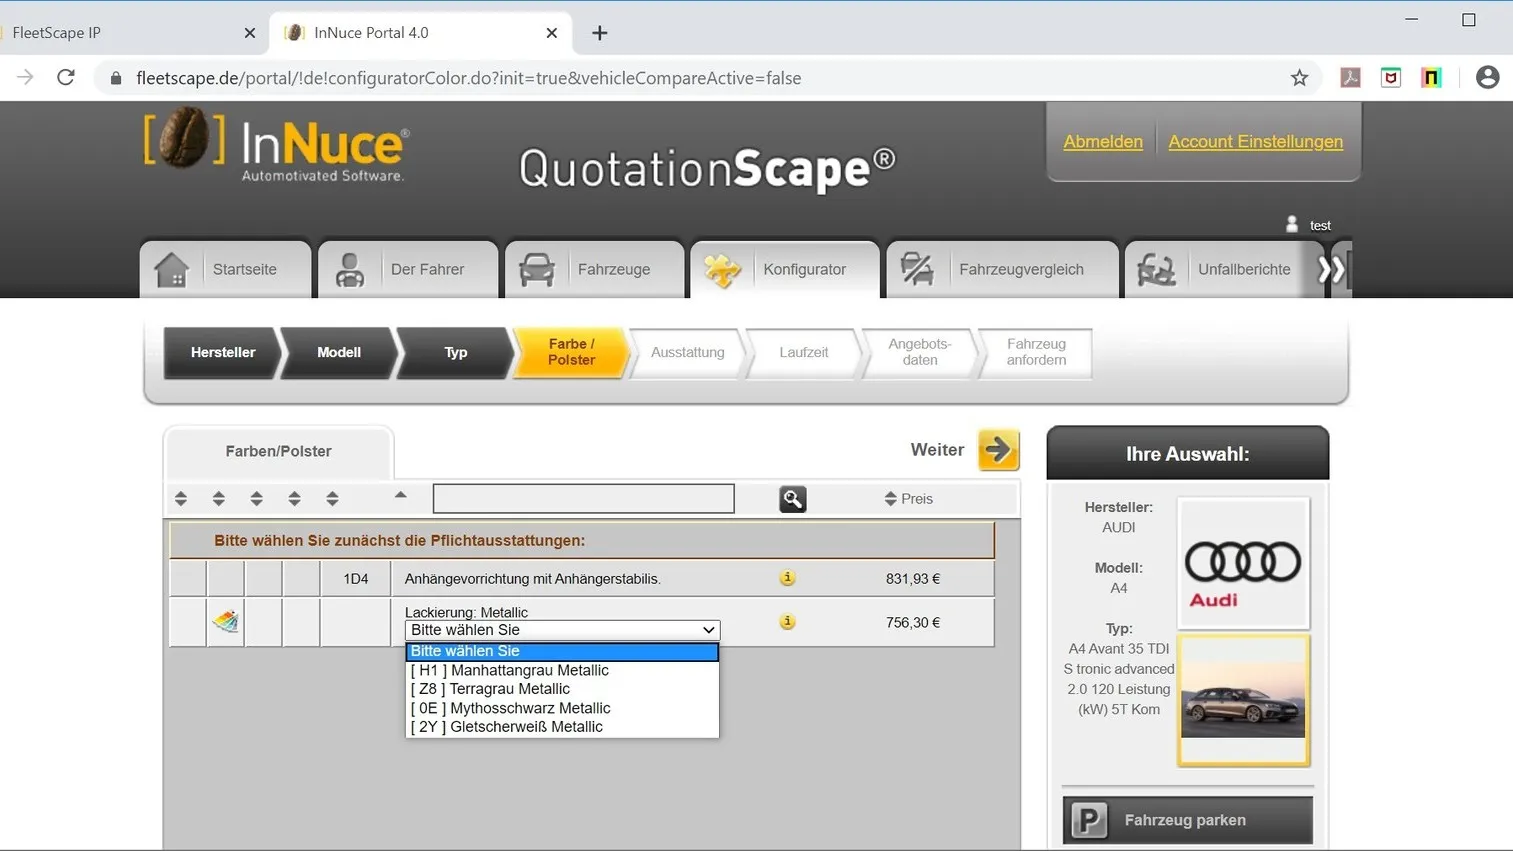Go to Modell wizard step
The height and width of the screenshot is (851, 1513).
click(x=339, y=353)
